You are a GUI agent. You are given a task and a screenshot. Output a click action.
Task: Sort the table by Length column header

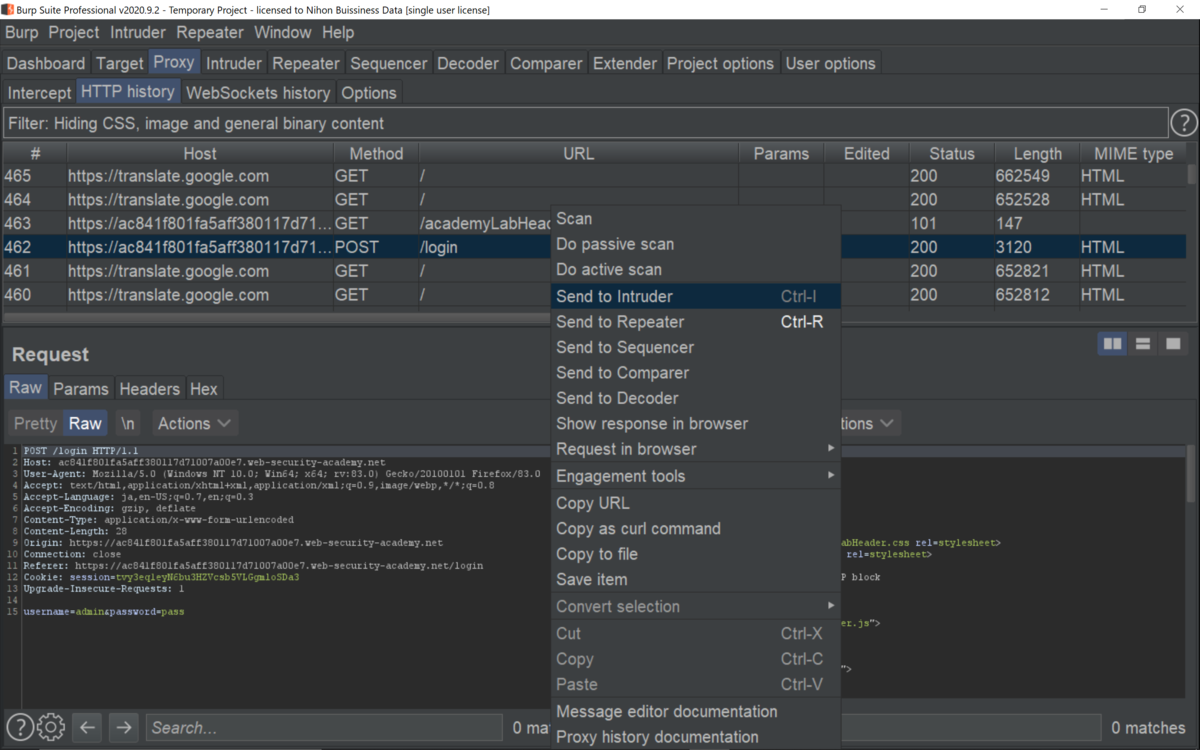coord(1037,153)
